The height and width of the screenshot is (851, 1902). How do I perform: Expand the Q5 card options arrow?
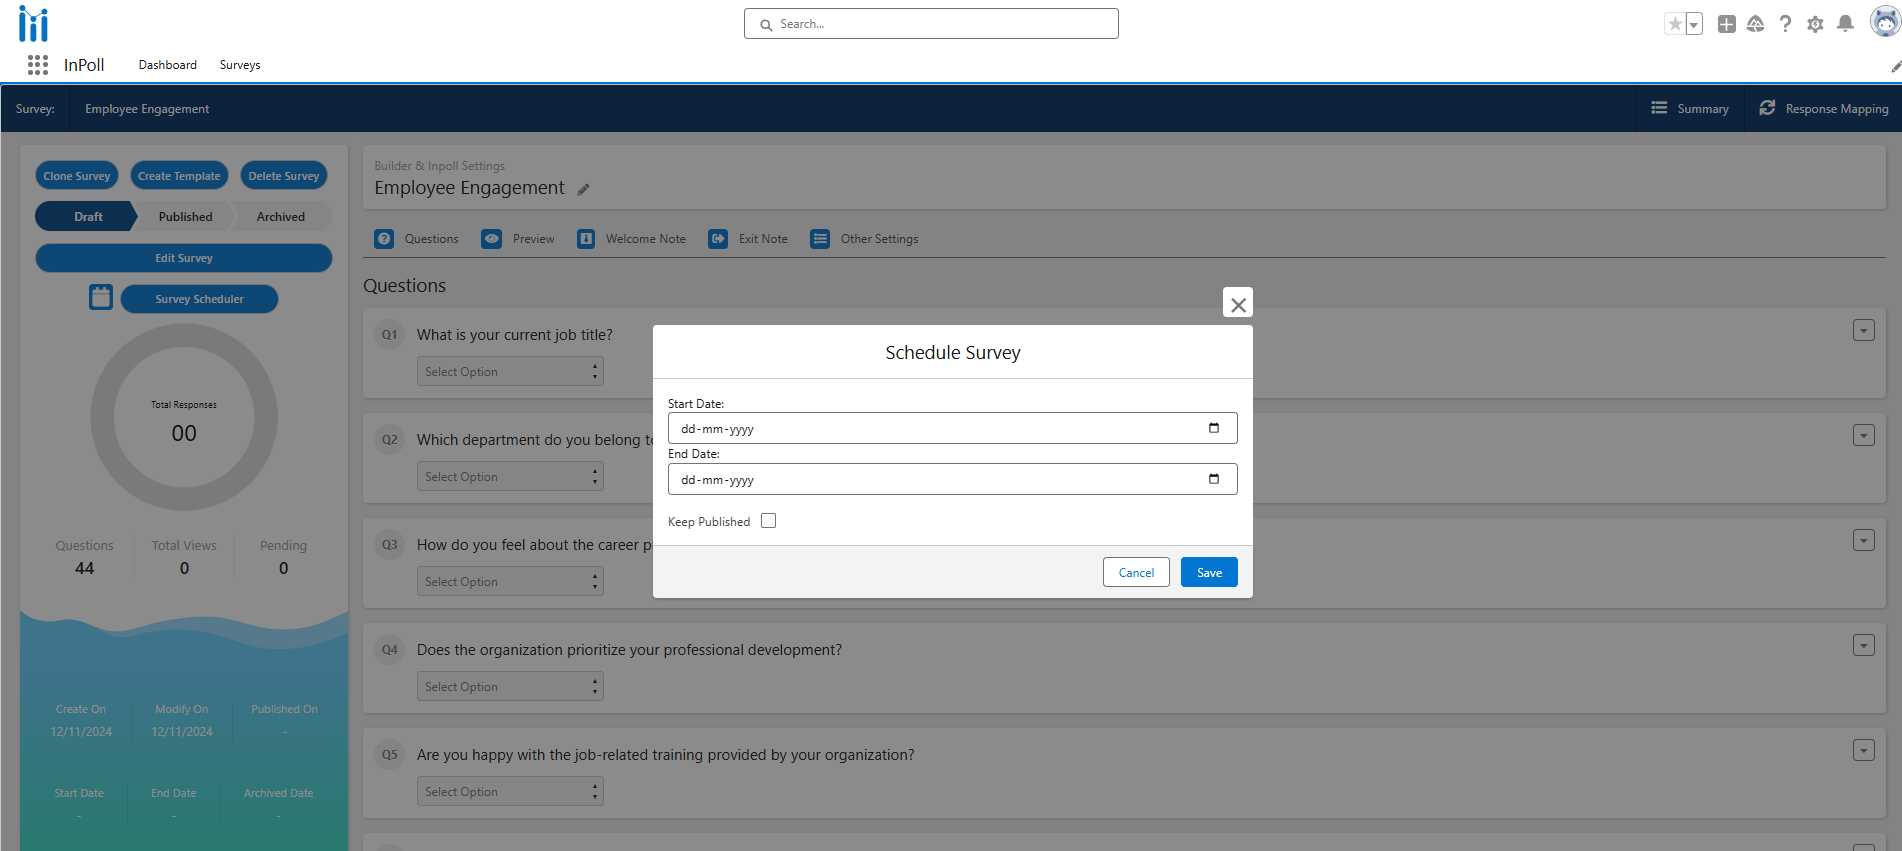(x=1864, y=751)
